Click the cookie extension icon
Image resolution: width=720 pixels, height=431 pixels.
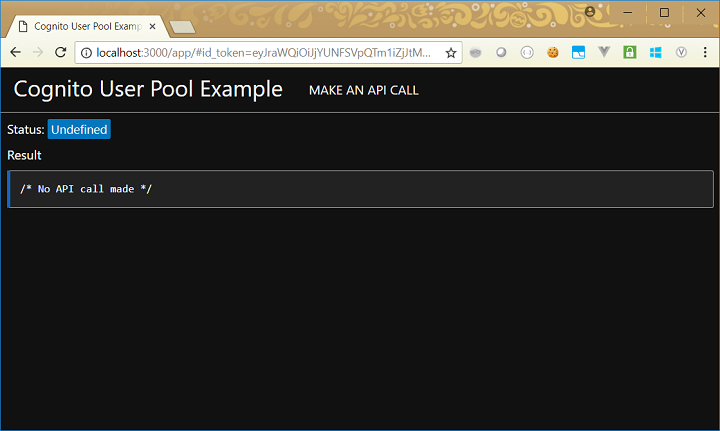click(552, 52)
